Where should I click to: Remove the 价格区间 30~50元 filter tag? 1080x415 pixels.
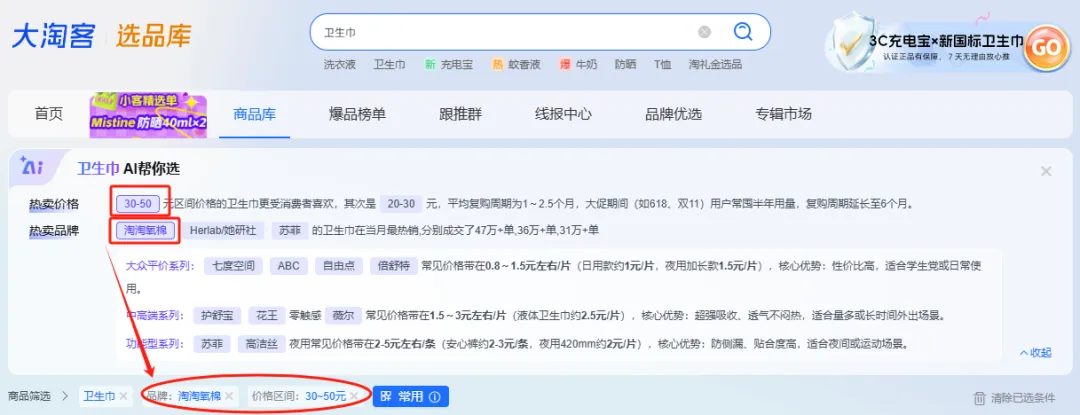pyautogui.click(x=353, y=396)
